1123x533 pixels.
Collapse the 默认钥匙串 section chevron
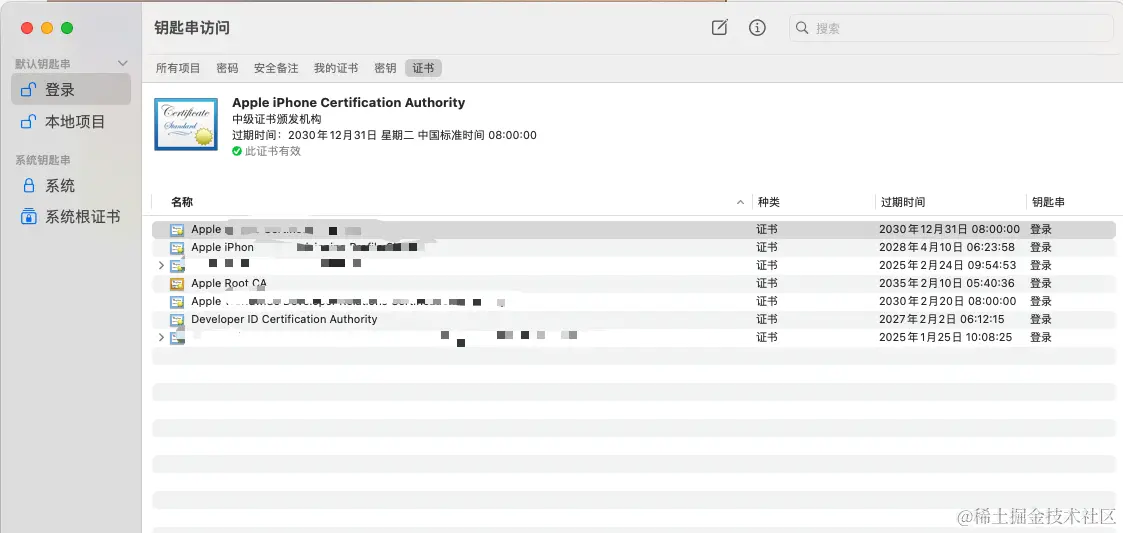[x=122, y=64]
